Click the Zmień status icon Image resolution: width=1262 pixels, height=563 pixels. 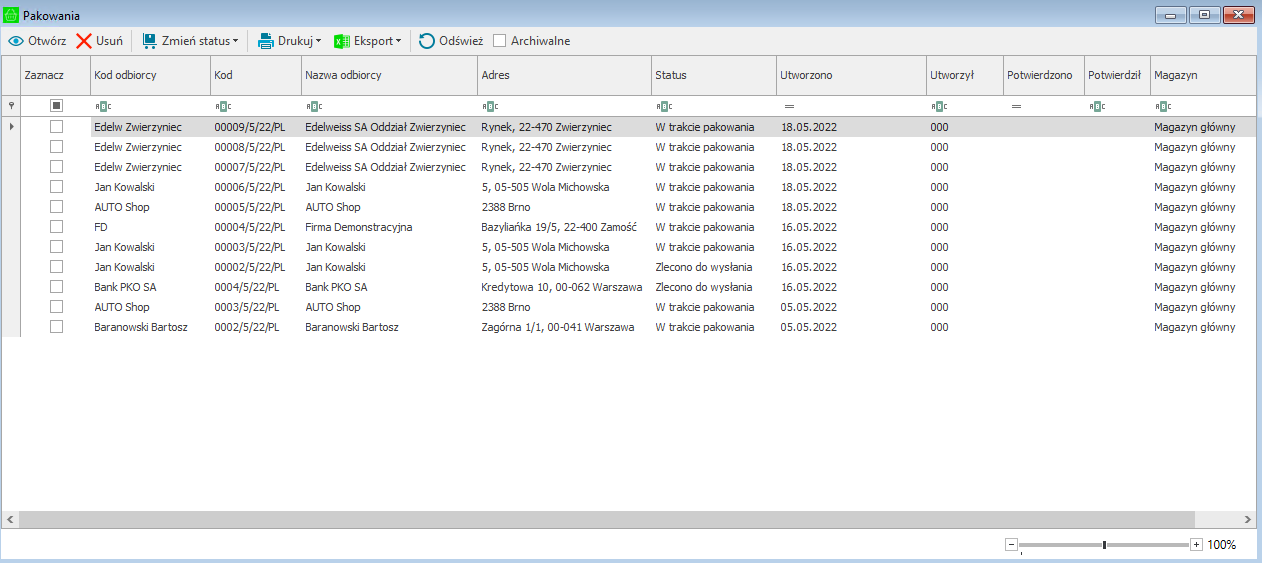tap(149, 41)
